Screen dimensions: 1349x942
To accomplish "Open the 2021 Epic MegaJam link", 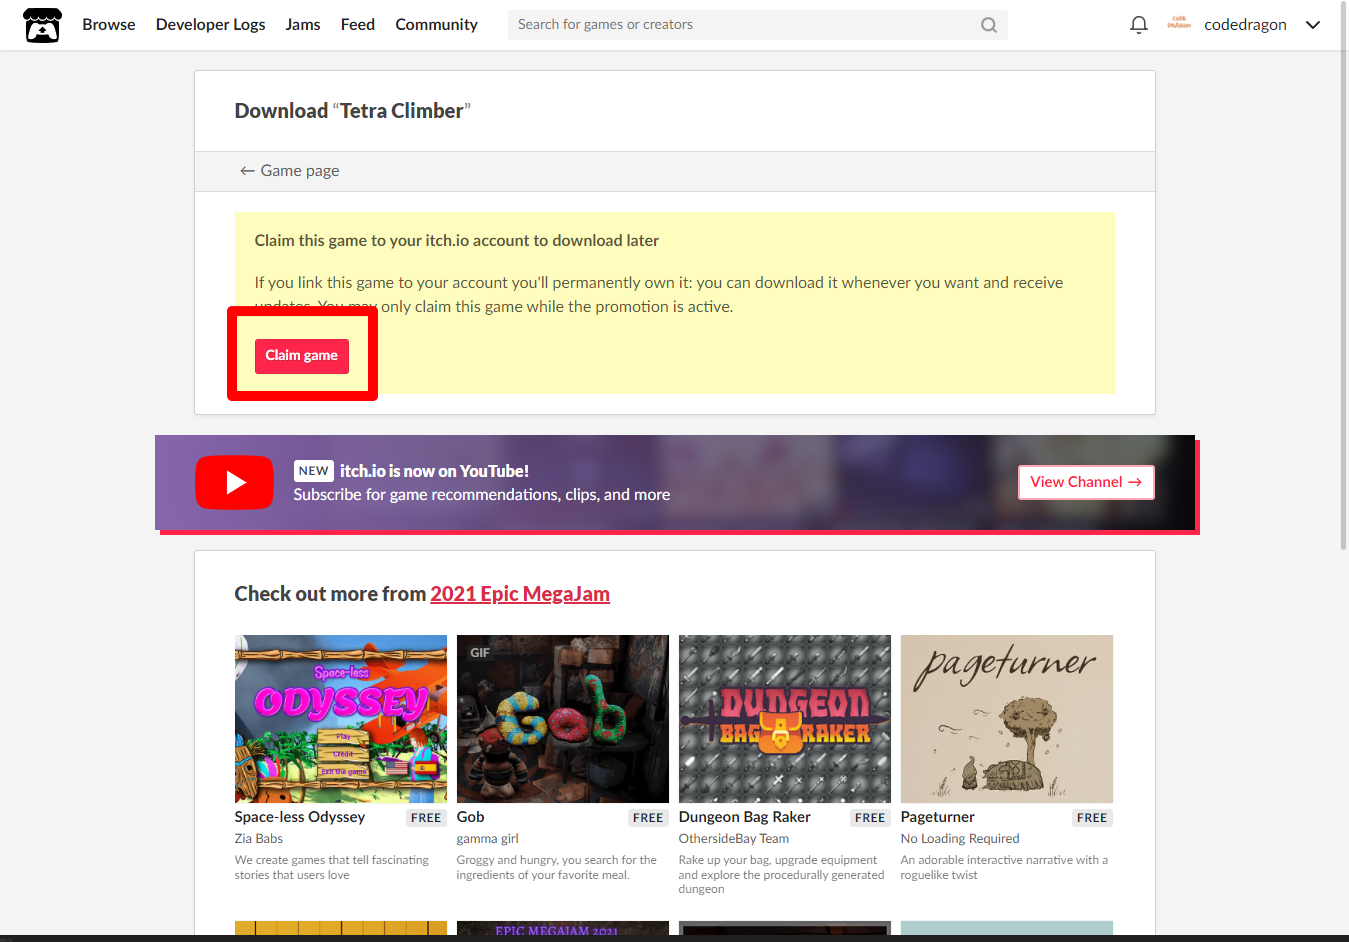I will click(520, 594).
